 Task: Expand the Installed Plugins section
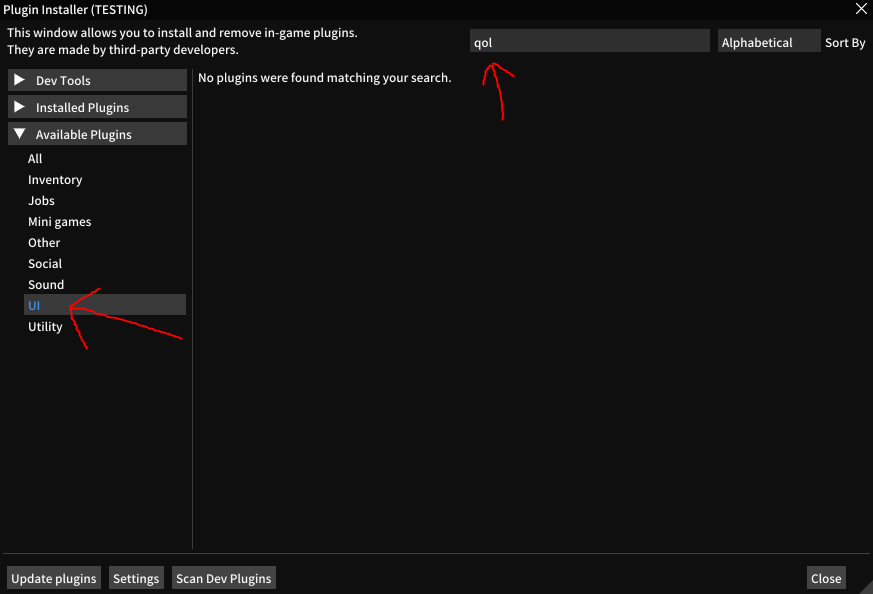[x=97, y=107]
